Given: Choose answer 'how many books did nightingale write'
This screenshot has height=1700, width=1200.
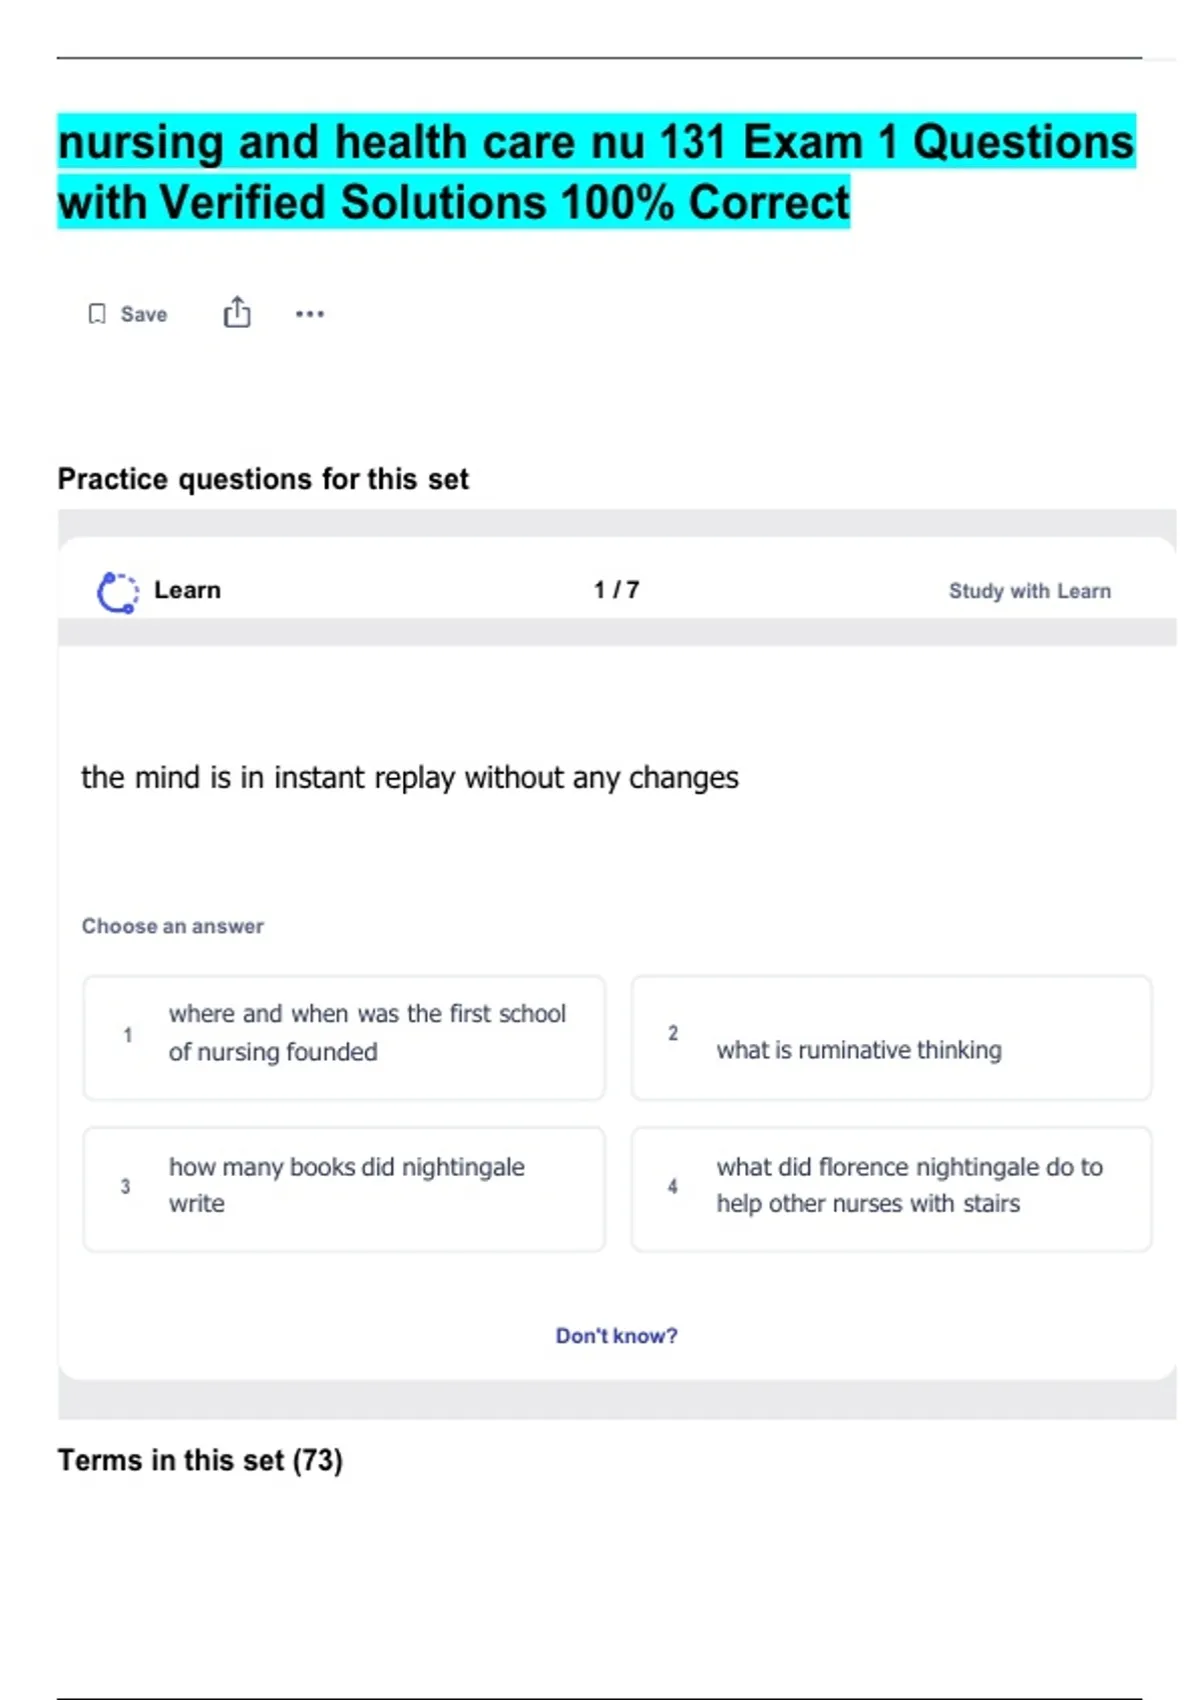Looking at the screenshot, I should (346, 1185).
